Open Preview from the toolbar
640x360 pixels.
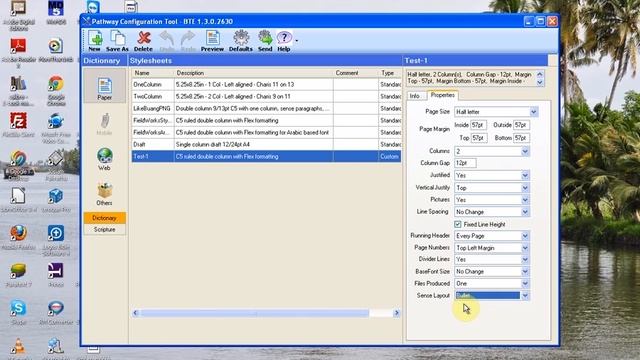coord(212,41)
